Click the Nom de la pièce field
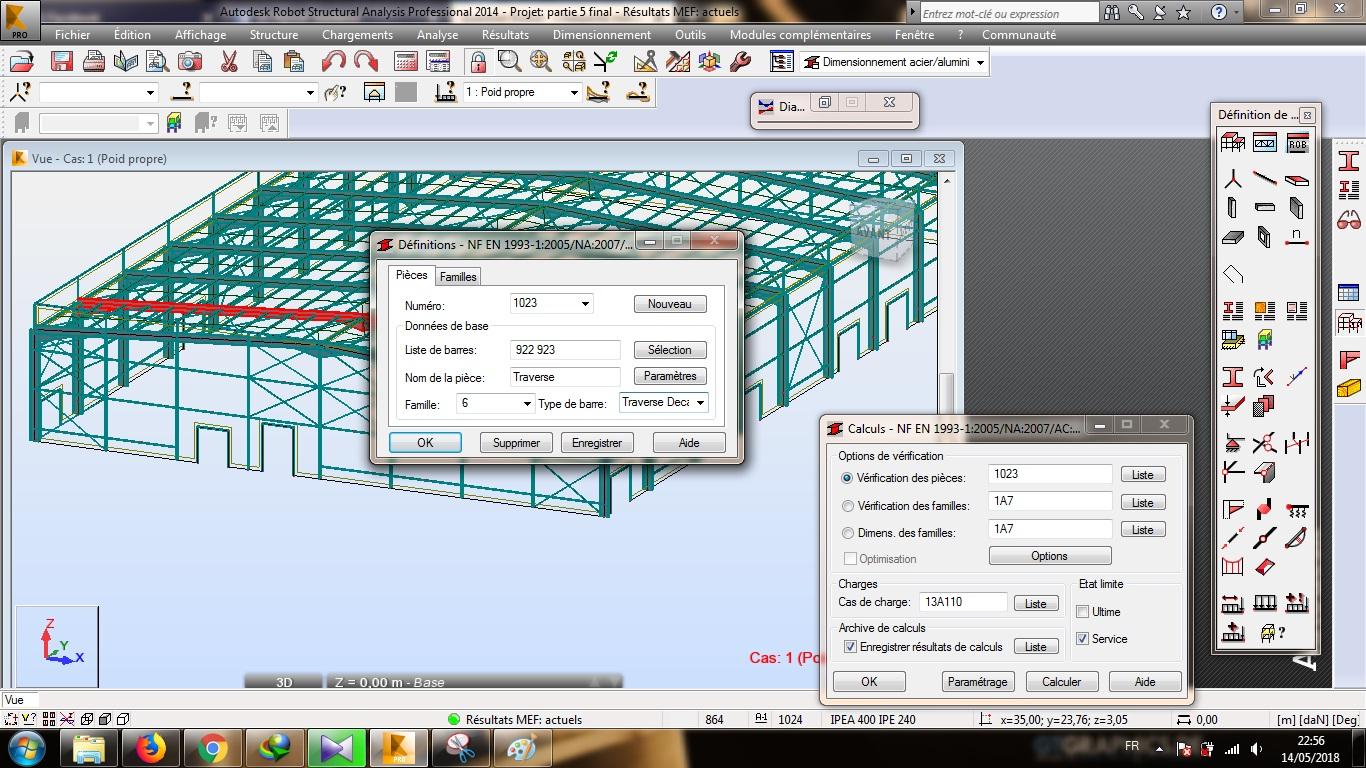The image size is (1366, 768). 565,377
